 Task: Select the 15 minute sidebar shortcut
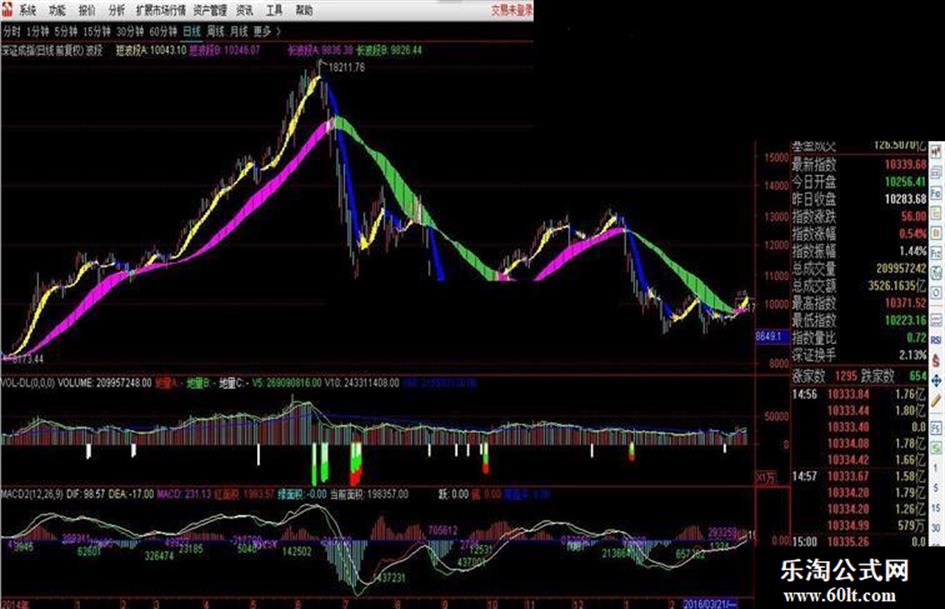click(x=936, y=508)
